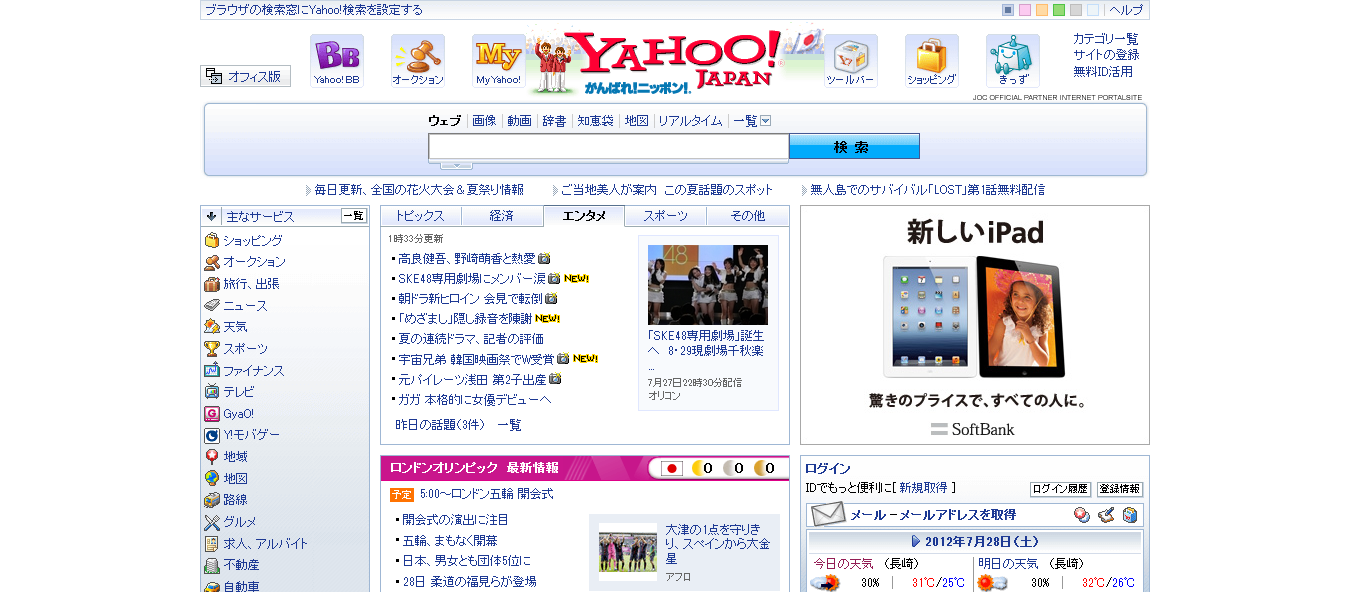Open the カテゴリ一覧 link
This screenshot has width=1349, height=592.
(x=1106, y=39)
